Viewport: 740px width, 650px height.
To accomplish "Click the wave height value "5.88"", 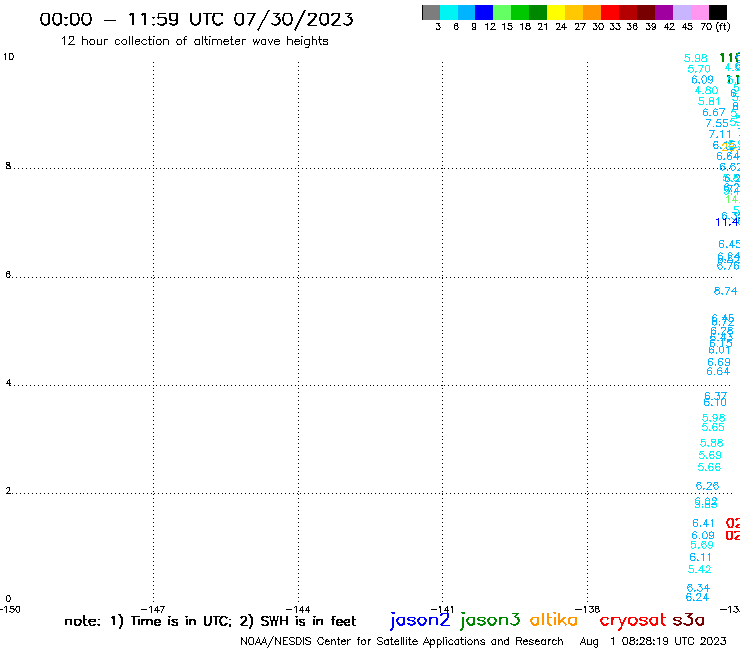I will (x=712, y=443).
